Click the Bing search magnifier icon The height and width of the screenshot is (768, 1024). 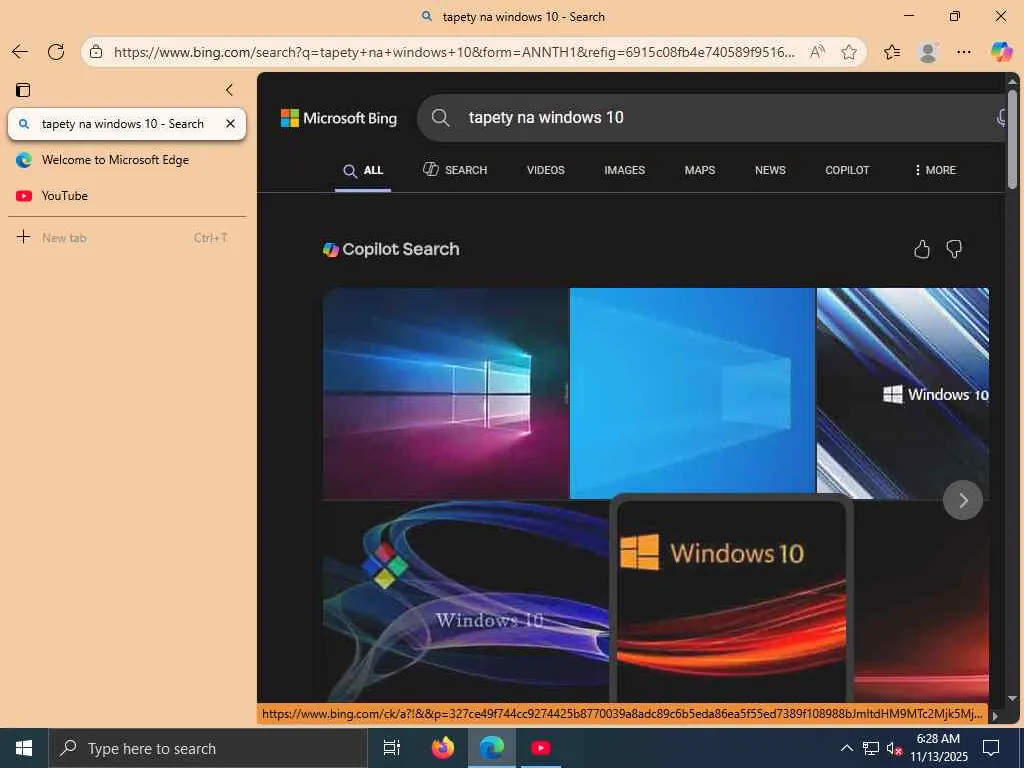[441, 118]
